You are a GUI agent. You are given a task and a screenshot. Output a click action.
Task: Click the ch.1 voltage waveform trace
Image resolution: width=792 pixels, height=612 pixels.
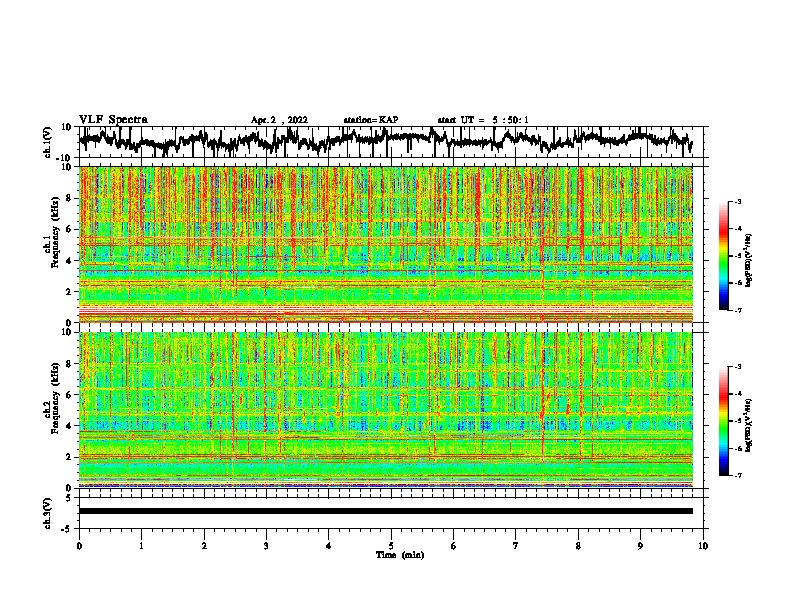pyautogui.click(x=385, y=140)
